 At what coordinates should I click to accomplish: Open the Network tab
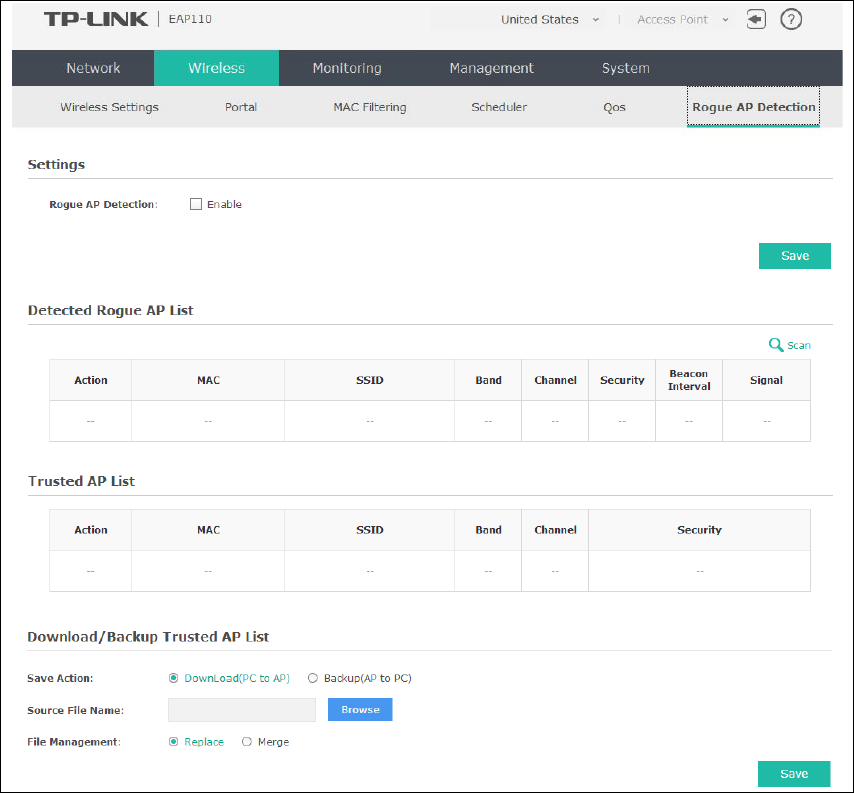(93, 68)
